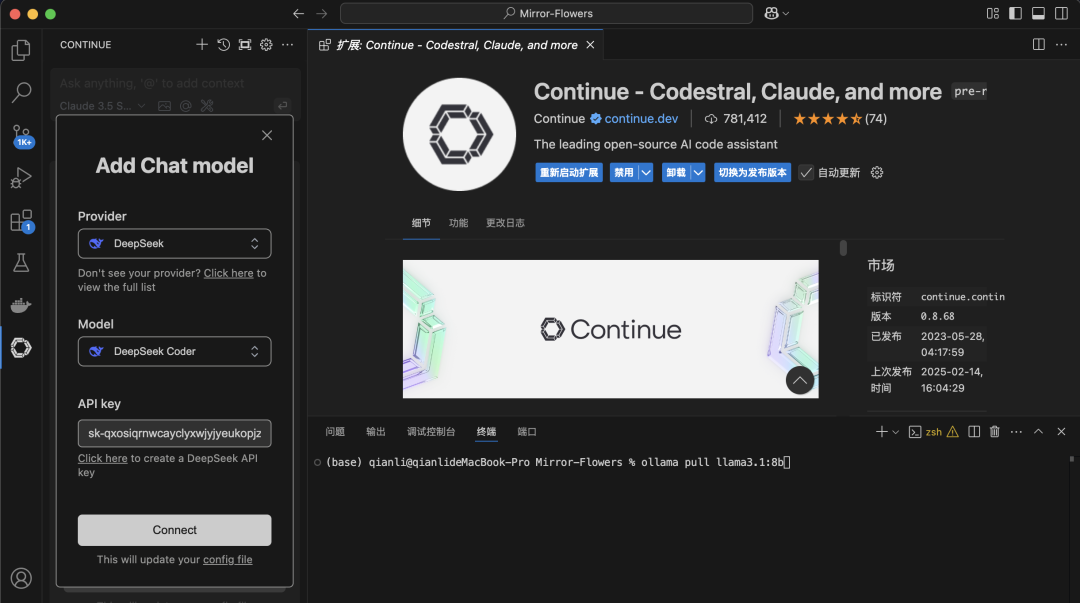Split the editor to the right
The width and height of the screenshot is (1080, 603).
[1039, 45]
